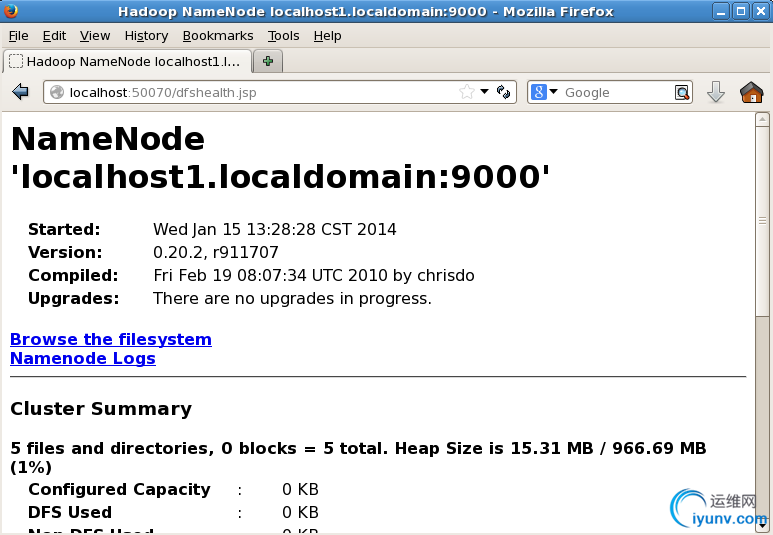Open the Namenode Logs link
The width and height of the screenshot is (773, 535).
[83, 358]
